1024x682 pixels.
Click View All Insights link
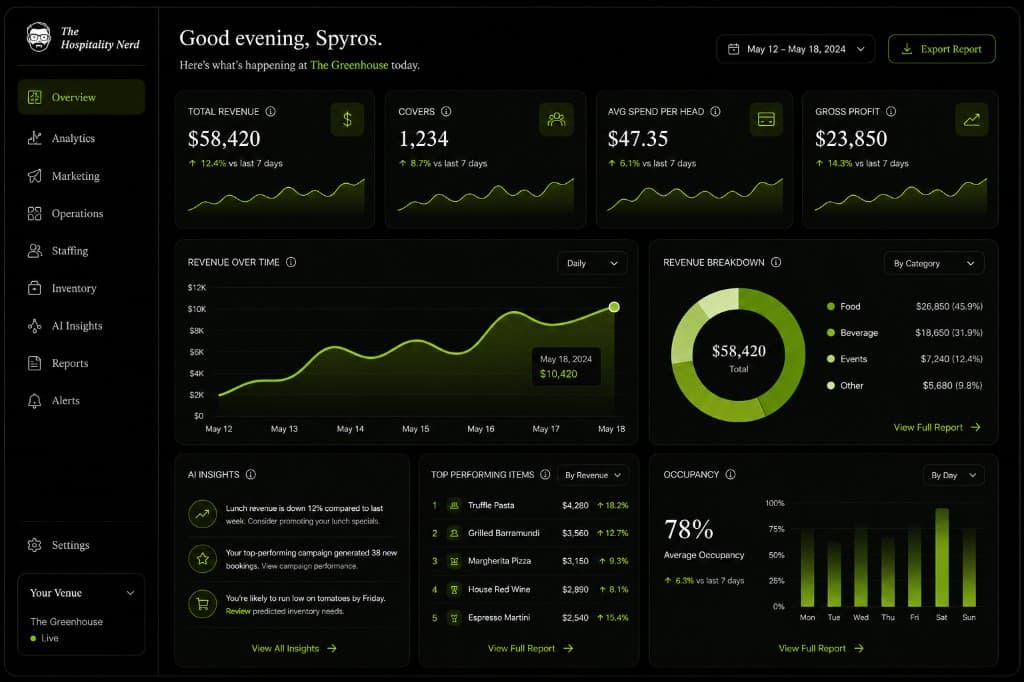pos(294,649)
